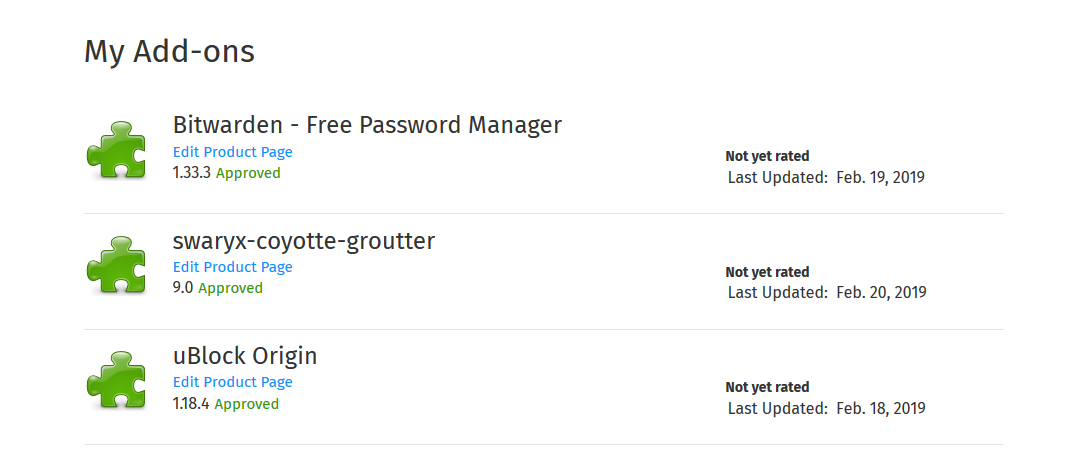Edit Product Page for swaryx-coyotte-groutter
Viewport: 1086px width, 459px height.
(233, 267)
